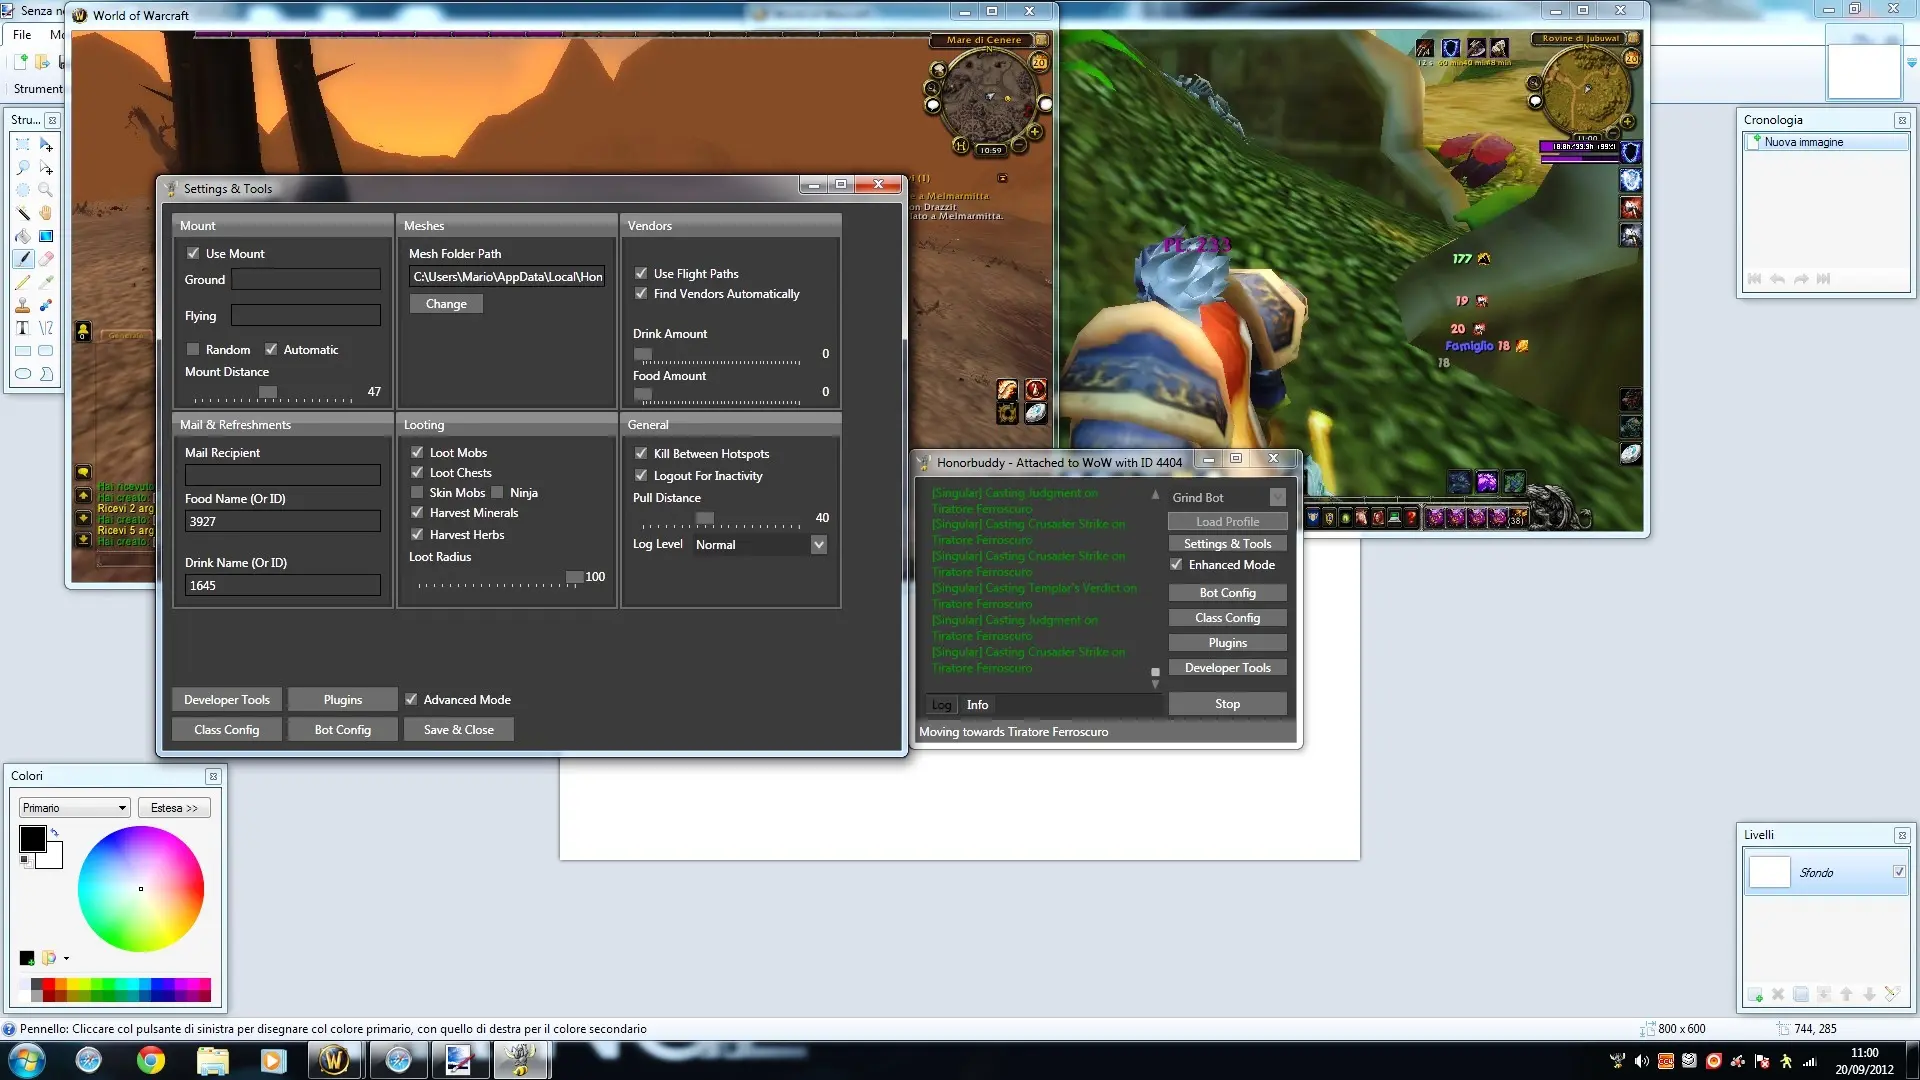Select the Clone Stamp tool

(22, 305)
